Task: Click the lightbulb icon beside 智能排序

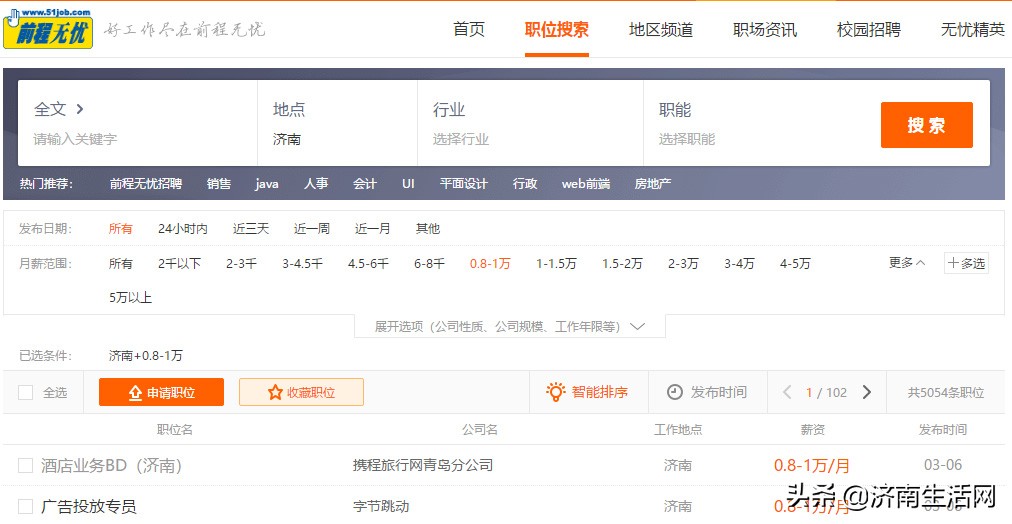Action: (555, 392)
